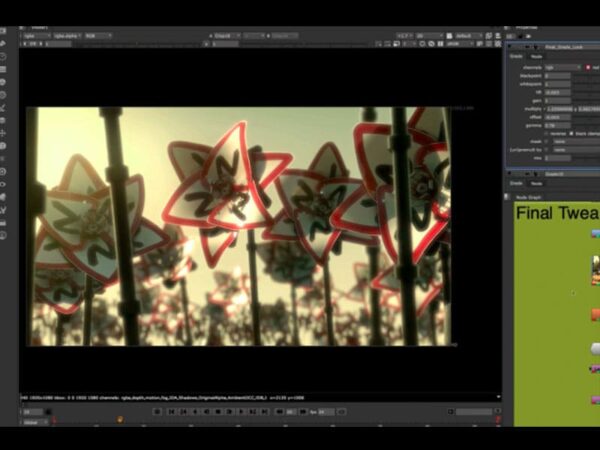Click the Final Tweak backdrop label
Screen dimensions: 600x450
558,213
